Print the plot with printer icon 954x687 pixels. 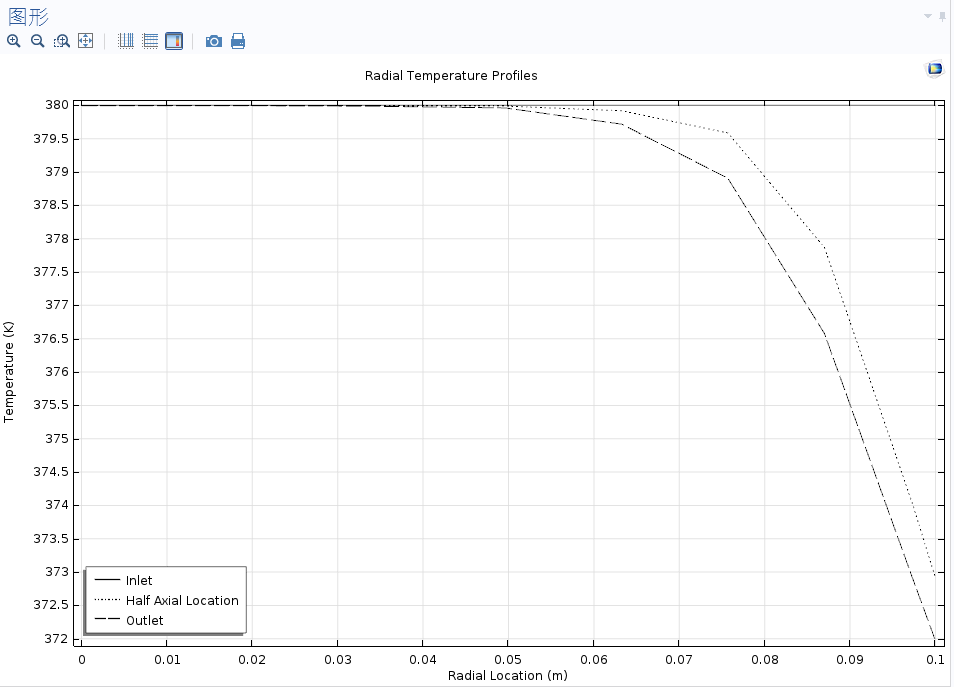point(238,41)
